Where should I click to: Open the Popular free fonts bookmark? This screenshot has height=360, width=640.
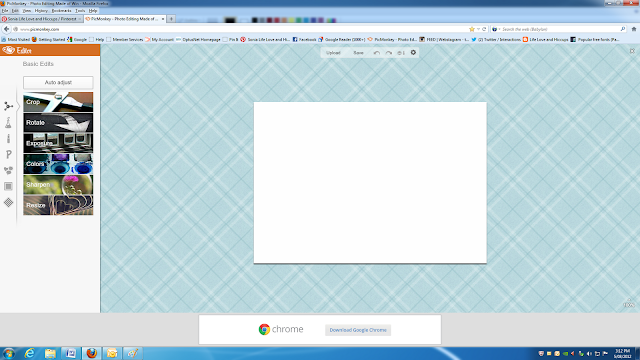595,40
